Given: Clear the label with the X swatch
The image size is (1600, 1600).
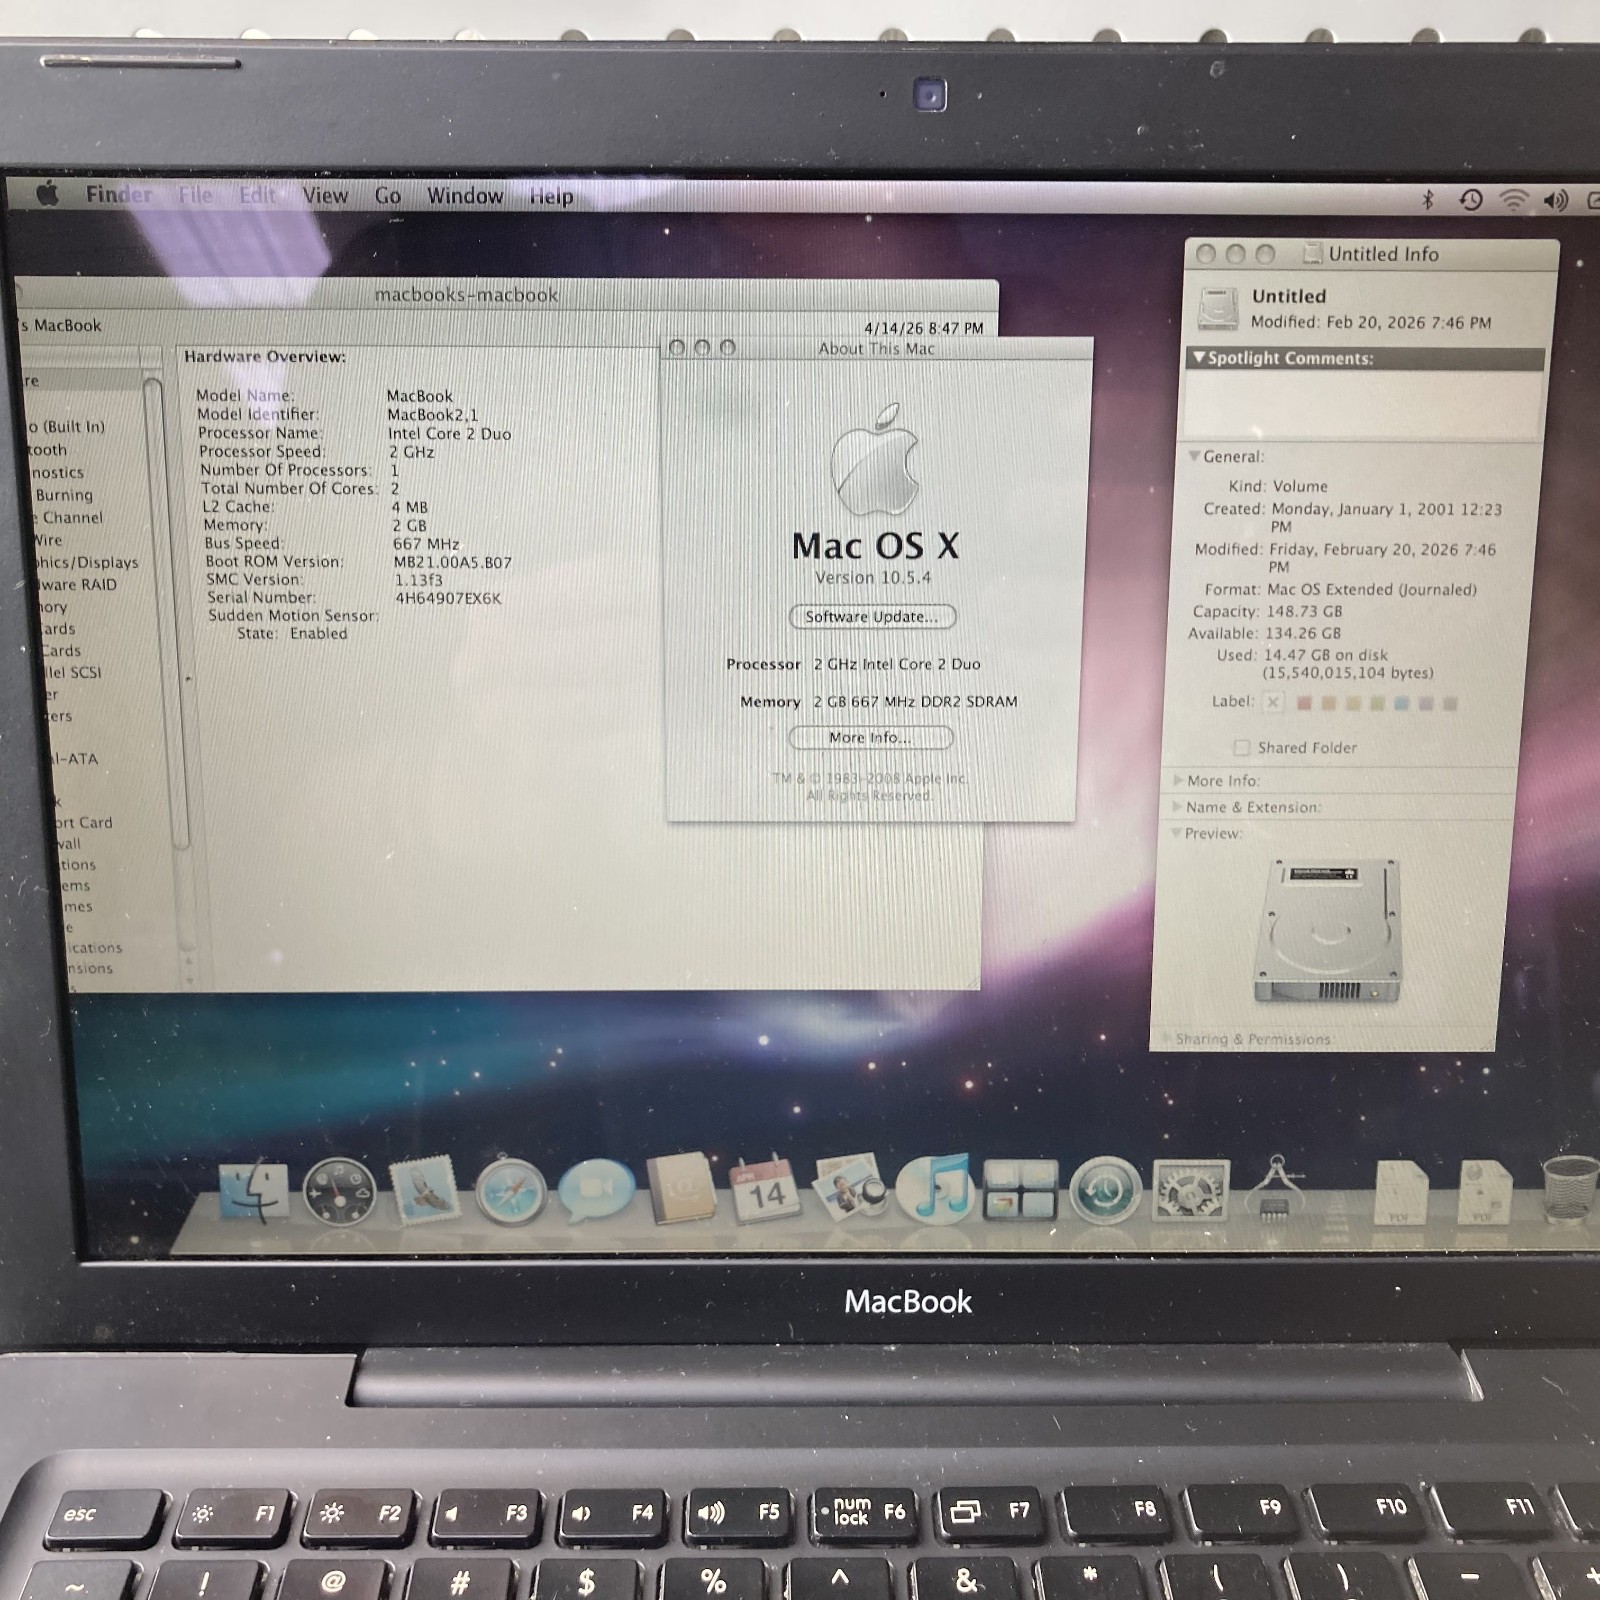Looking at the screenshot, I should tap(1273, 702).
